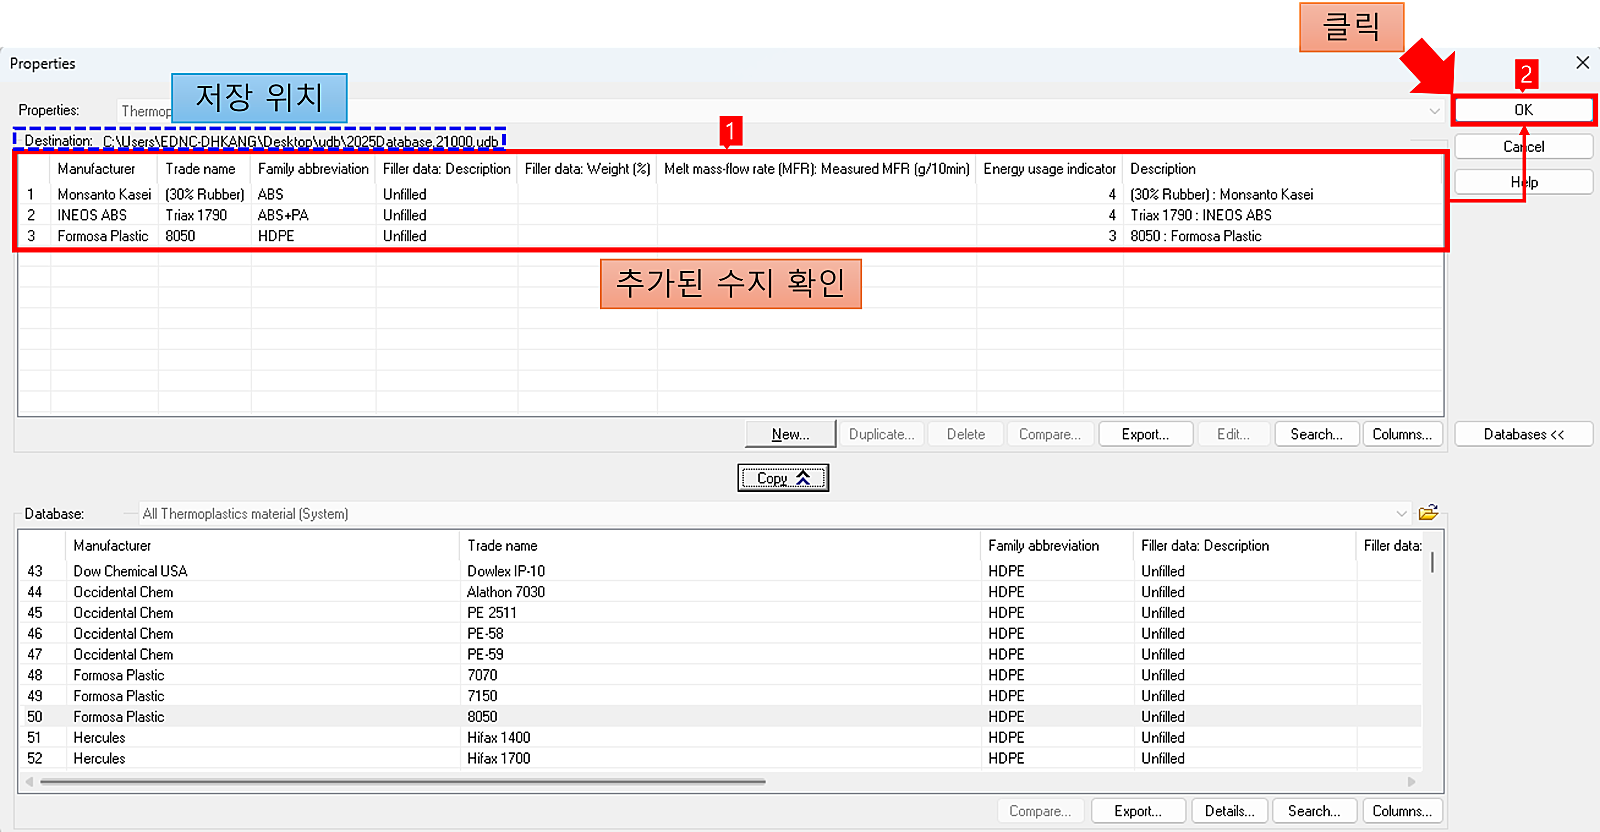1600x832 pixels.
Task: Click the upper Columns... button
Action: [1402, 434]
